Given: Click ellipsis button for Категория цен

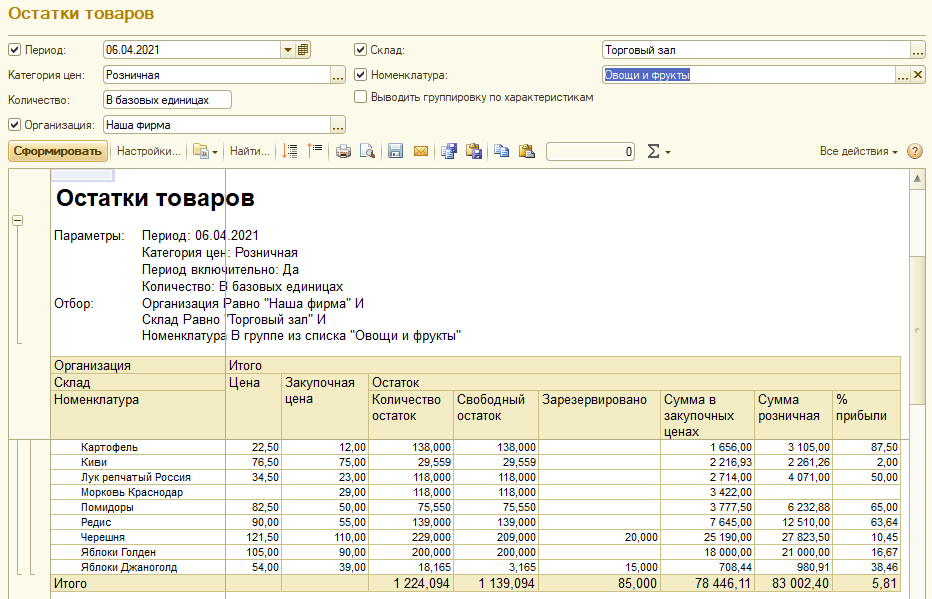Looking at the screenshot, I should point(338,75).
